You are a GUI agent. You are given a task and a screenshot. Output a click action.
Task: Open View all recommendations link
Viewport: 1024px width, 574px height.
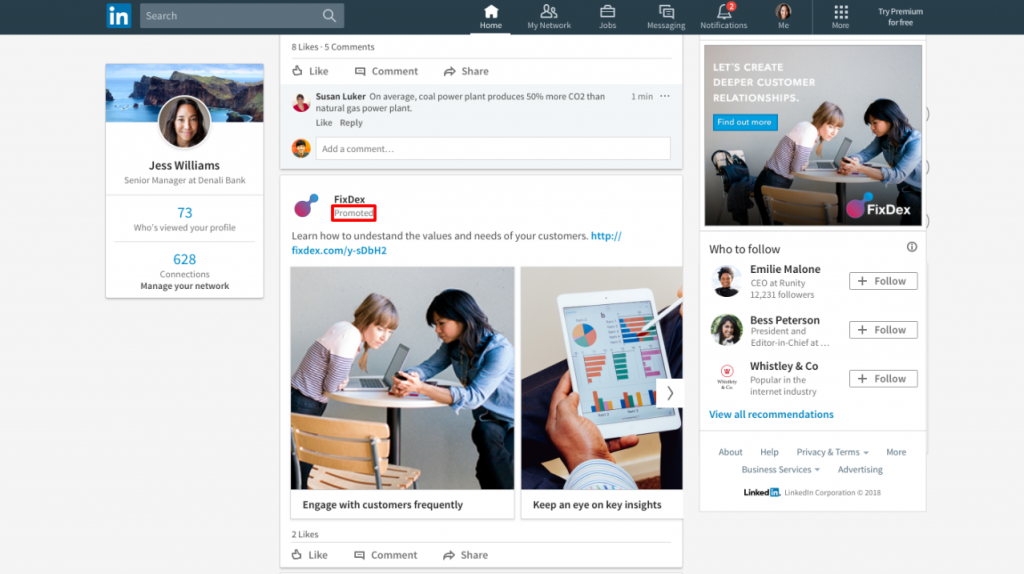pos(771,414)
